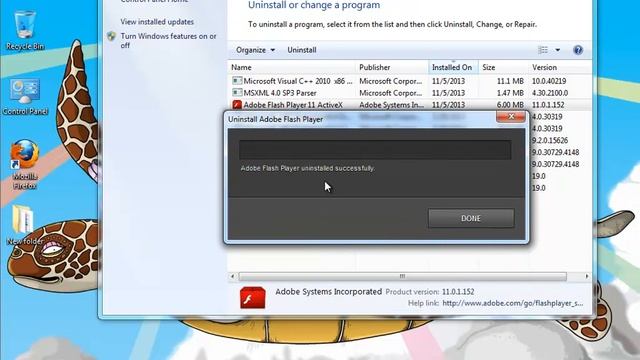The image size is (640, 360).
Task: Click the help question mark icon
Action: pyautogui.click(x=578, y=50)
